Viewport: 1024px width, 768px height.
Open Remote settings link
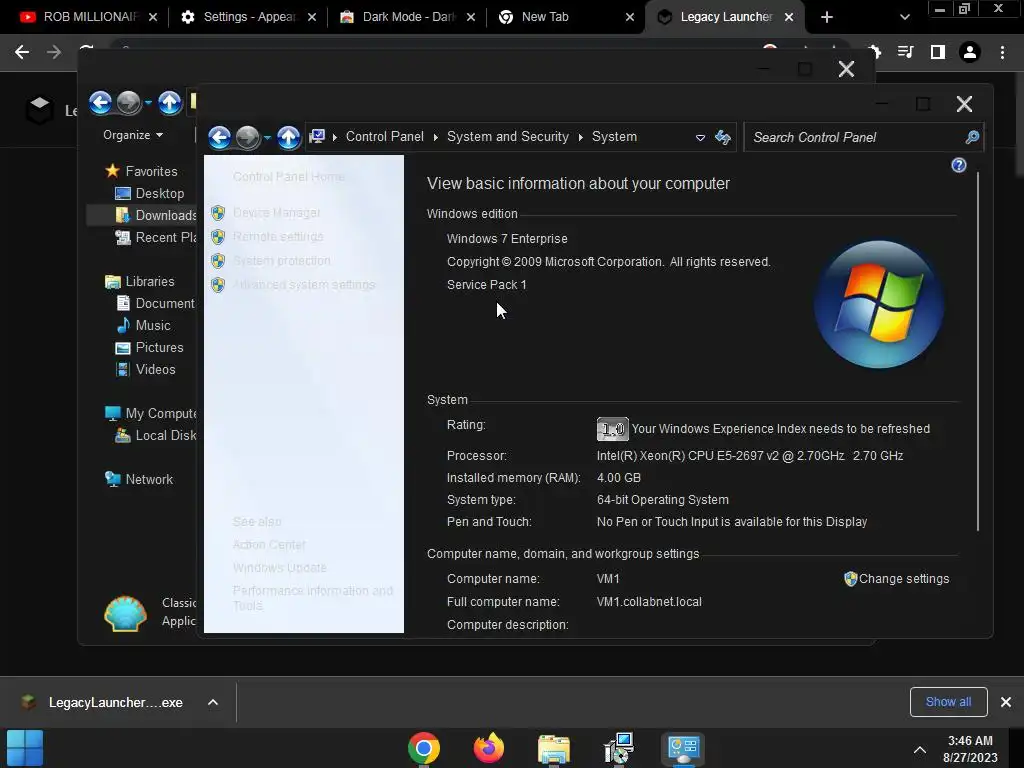[278, 236]
